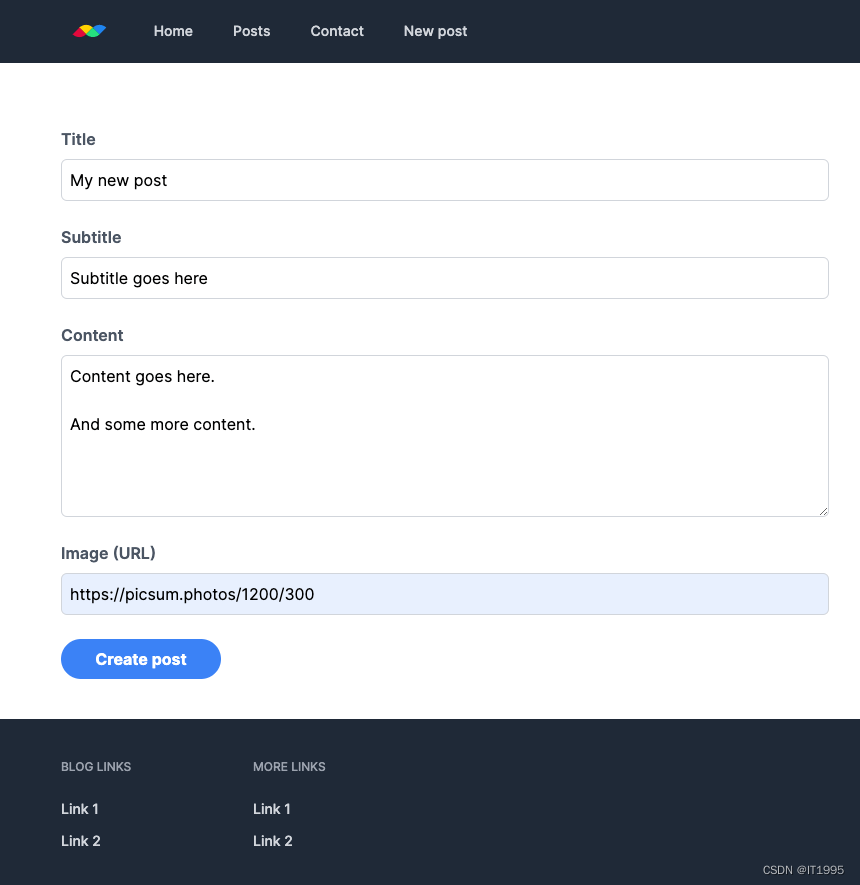Image resolution: width=860 pixels, height=885 pixels.
Task: Click Link 1 under MORE LINKS
Action: pyautogui.click(x=271, y=809)
